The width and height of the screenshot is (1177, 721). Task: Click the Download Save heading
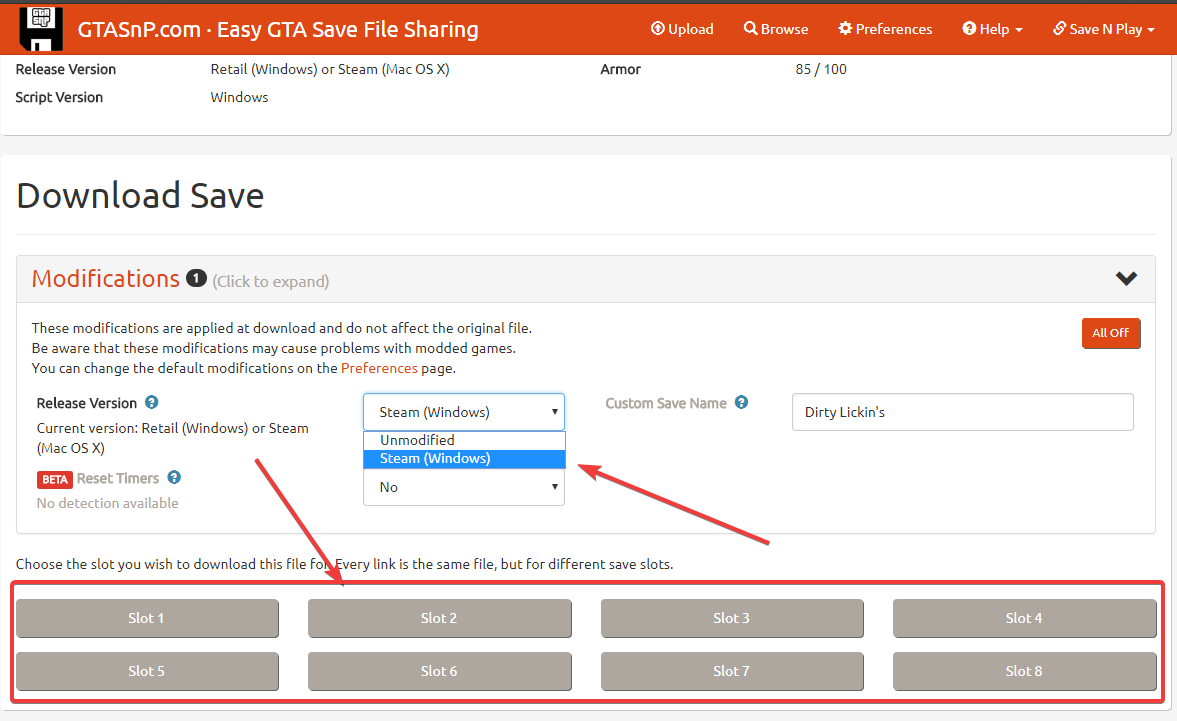coord(140,196)
